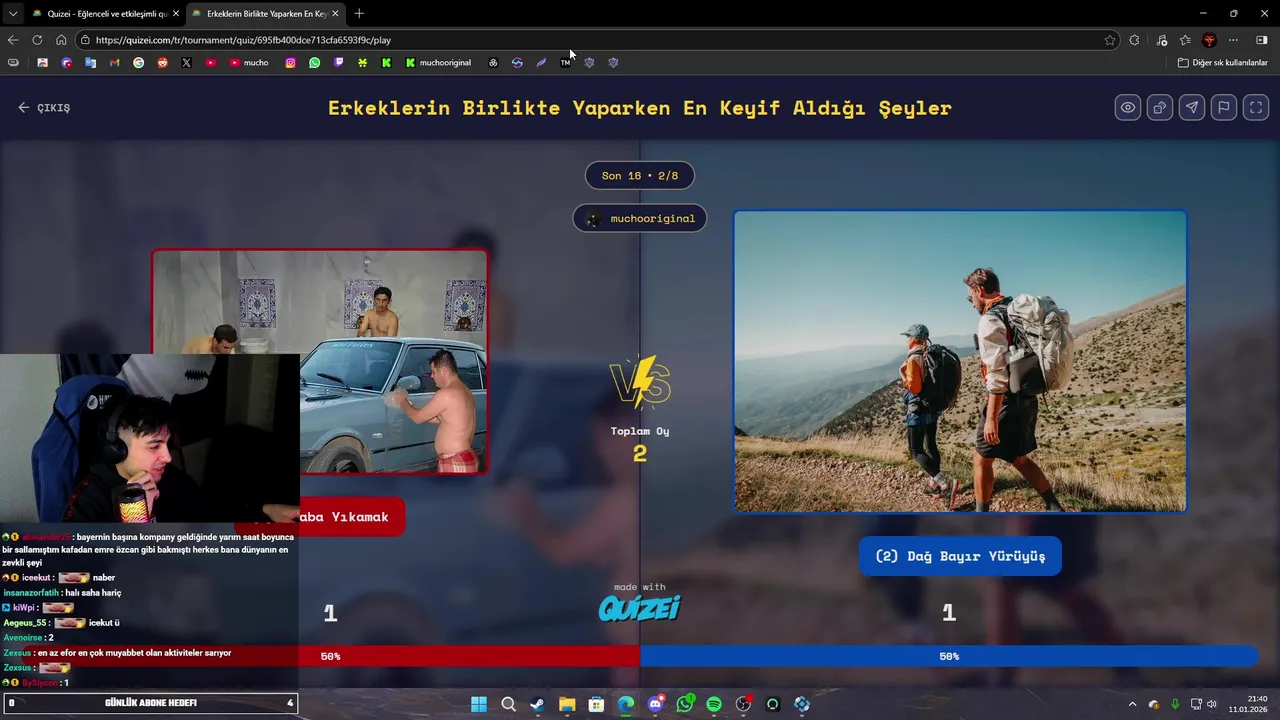View site information lock icon
Screen dimensions: 1280x720
87,40
